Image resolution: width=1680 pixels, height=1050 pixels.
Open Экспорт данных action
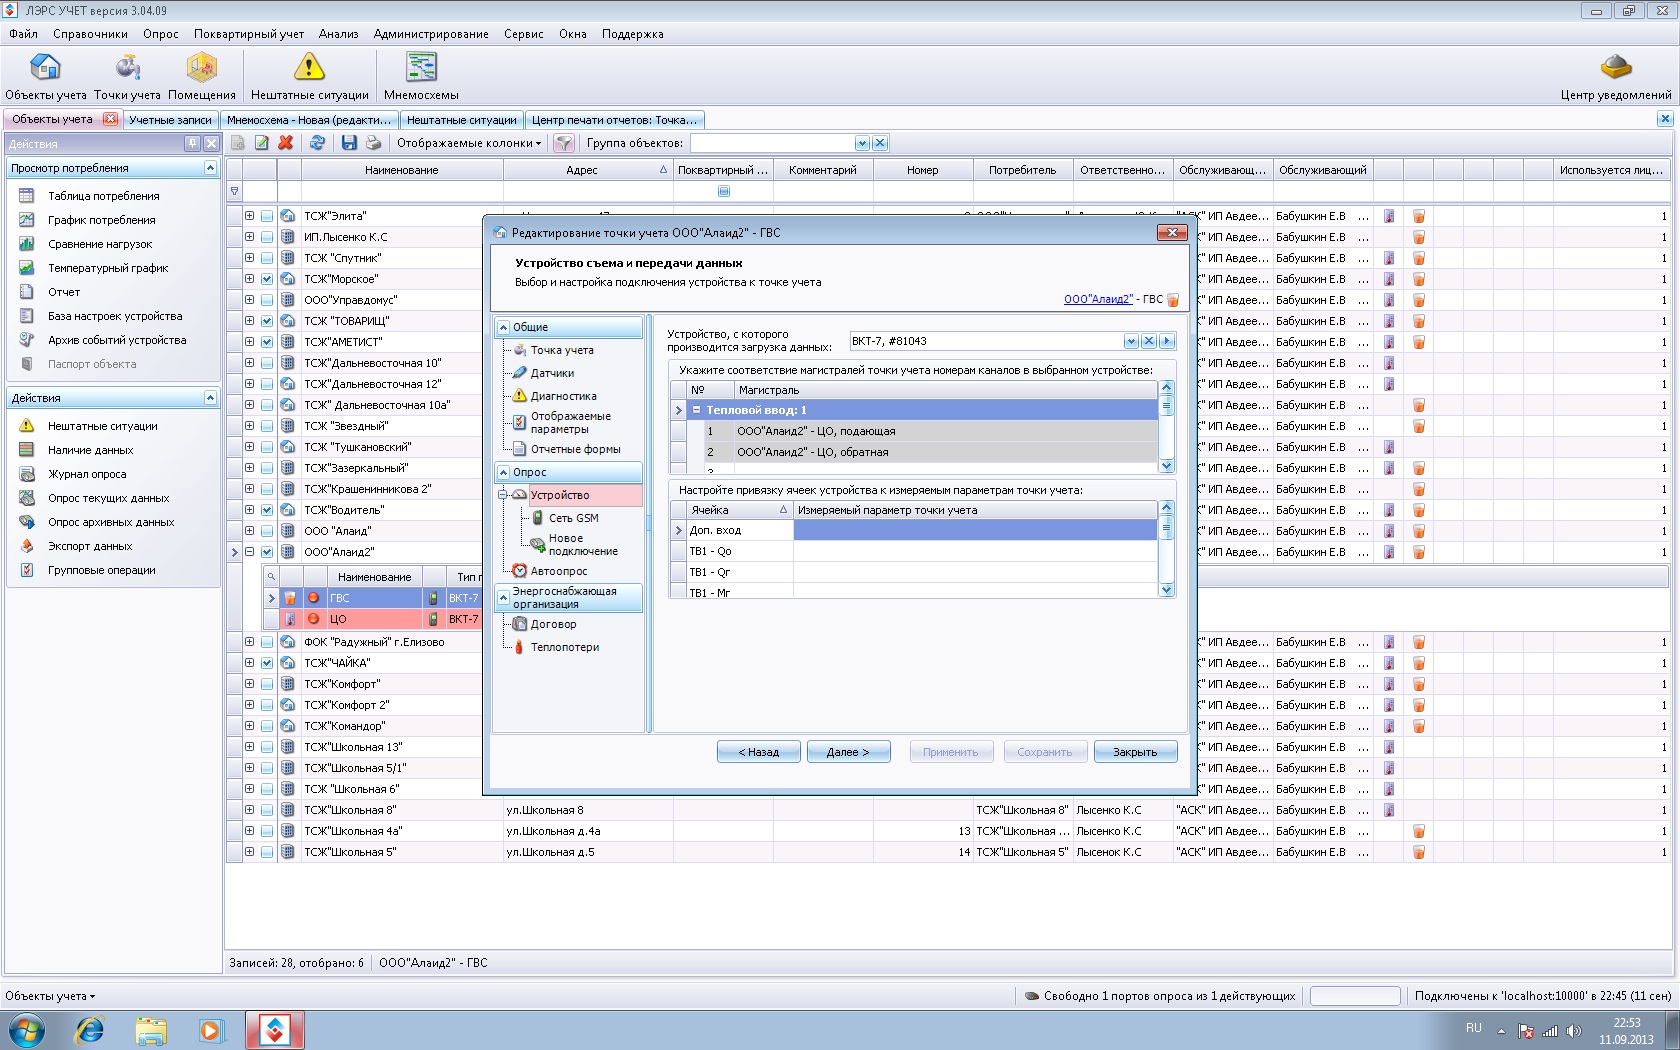click(x=90, y=546)
